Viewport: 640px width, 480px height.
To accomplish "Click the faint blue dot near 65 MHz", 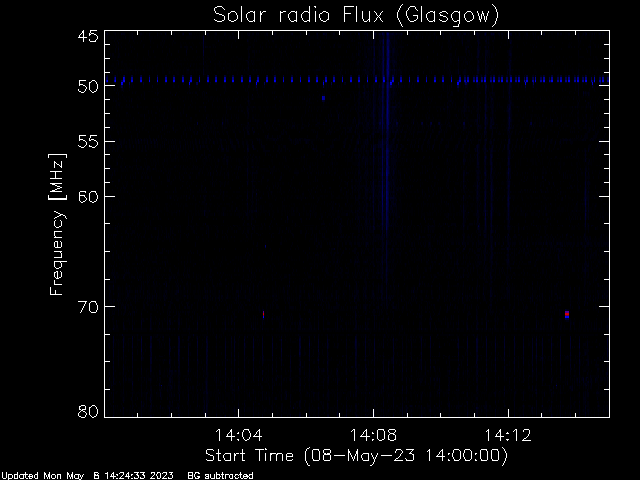I will pyautogui.click(x=265, y=246).
